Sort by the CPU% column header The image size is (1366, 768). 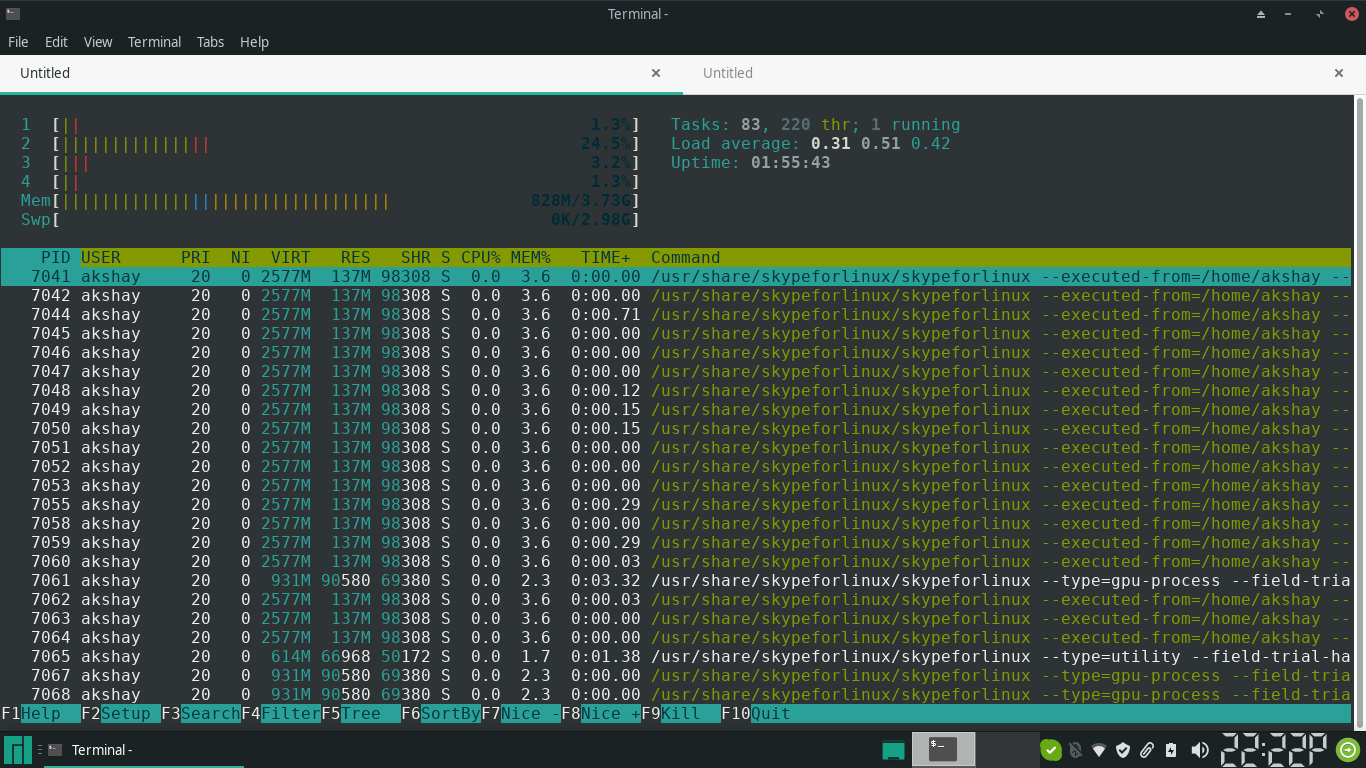pyautogui.click(x=481, y=257)
